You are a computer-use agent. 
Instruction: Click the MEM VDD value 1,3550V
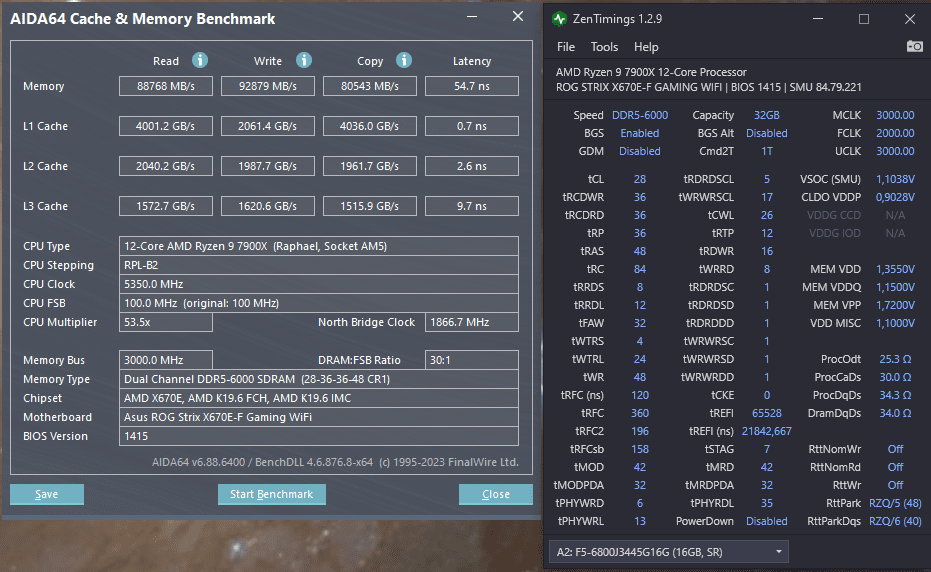point(895,269)
